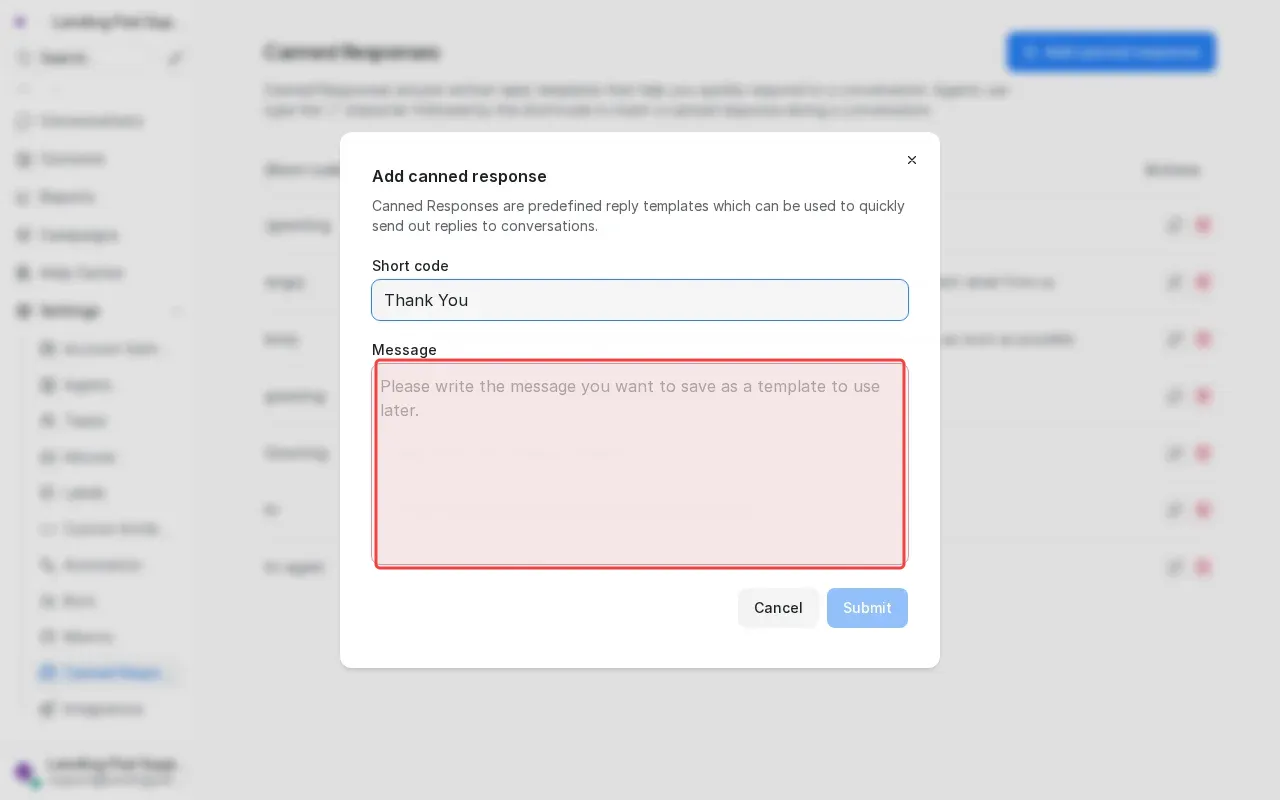The image size is (1280, 800).
Task: Open Conversations from the sidebar
Action: point(92,121)
